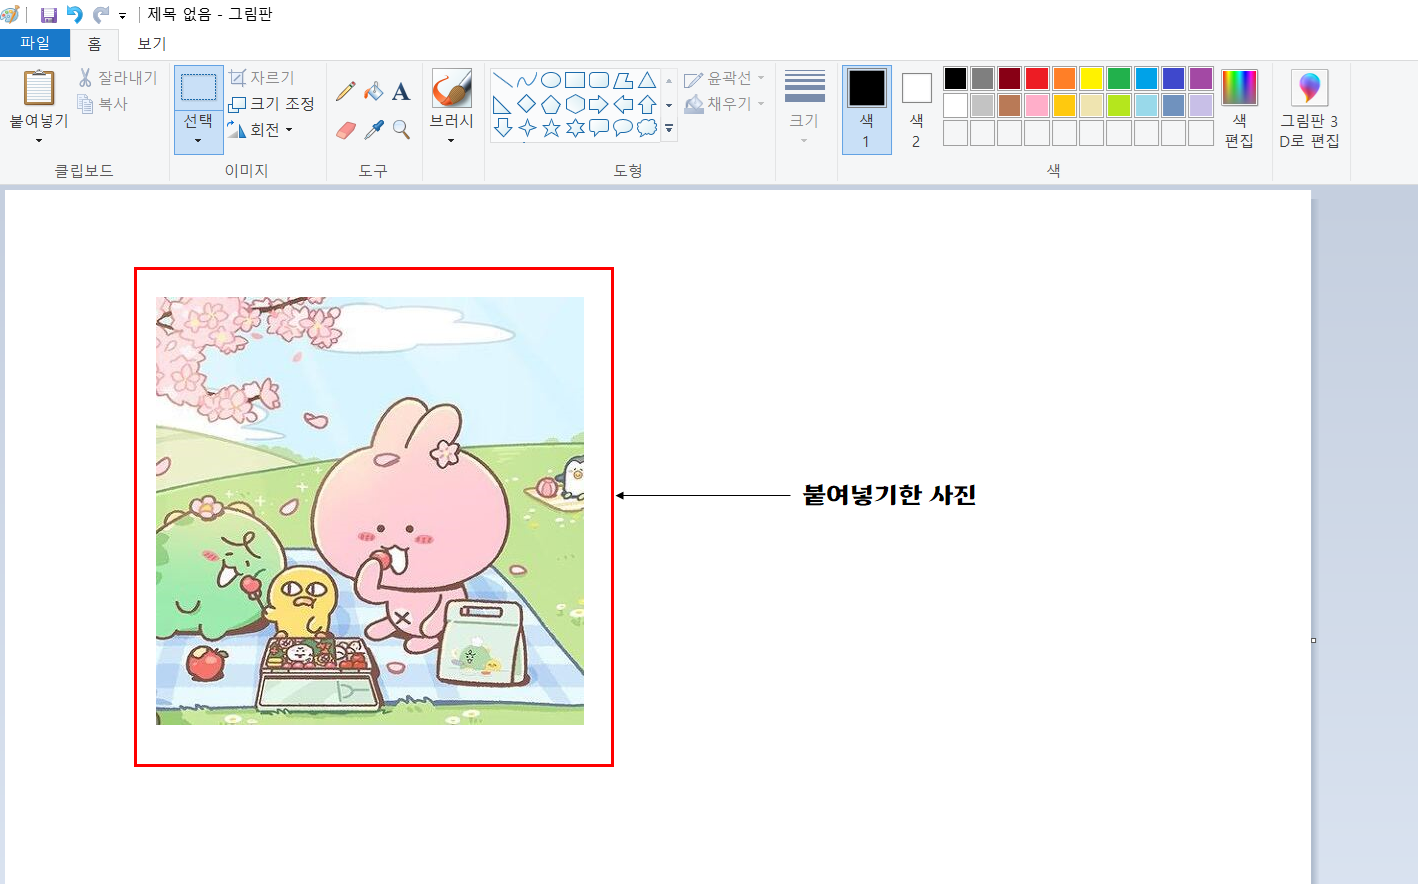Click Edit with Paint 3D (그림판 3D로 편집)
1418x884 pixels.
click(1309, 109)
